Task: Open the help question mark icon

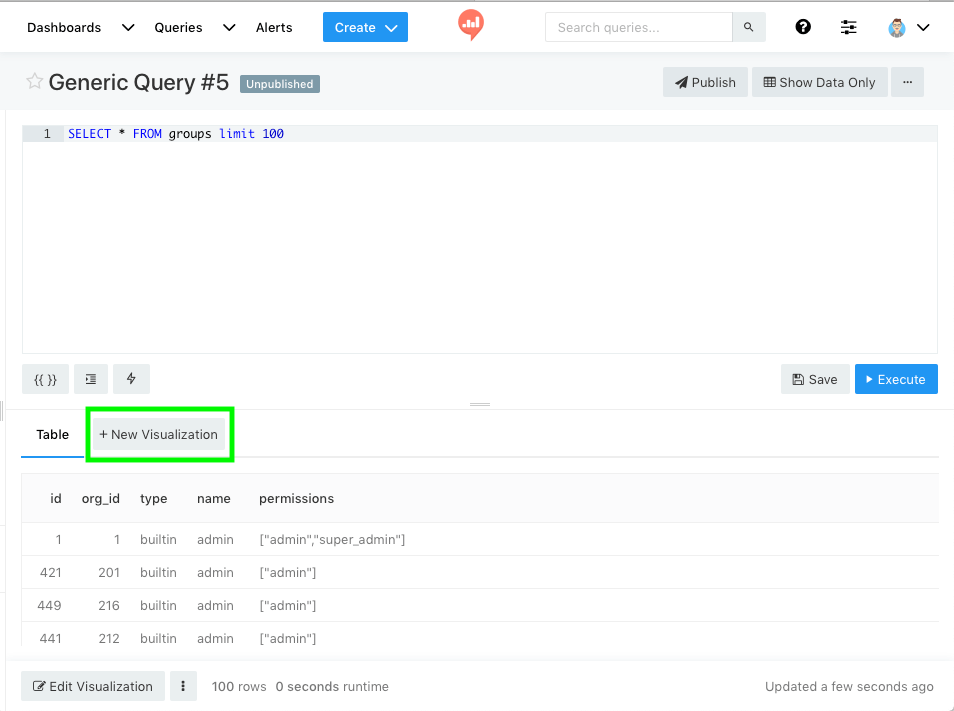Action: click(x=802, y=27)
